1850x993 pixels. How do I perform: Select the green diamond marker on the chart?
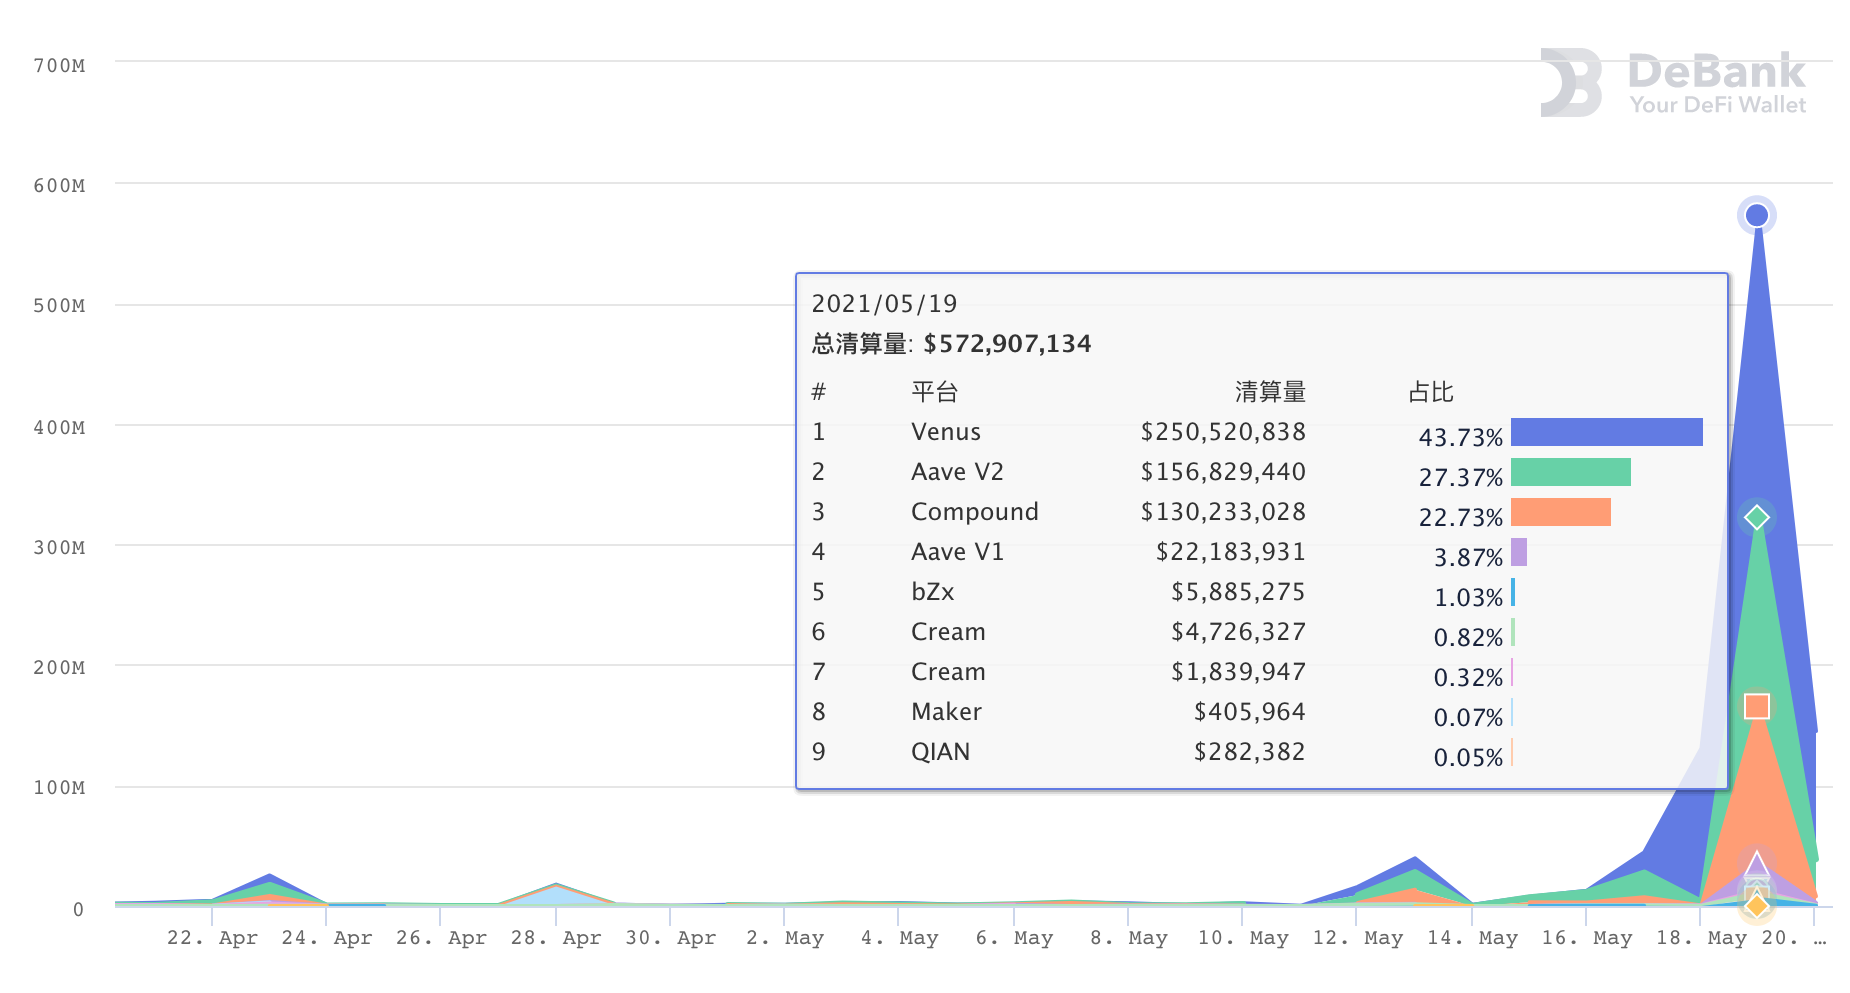click(x=1755, y=517)
